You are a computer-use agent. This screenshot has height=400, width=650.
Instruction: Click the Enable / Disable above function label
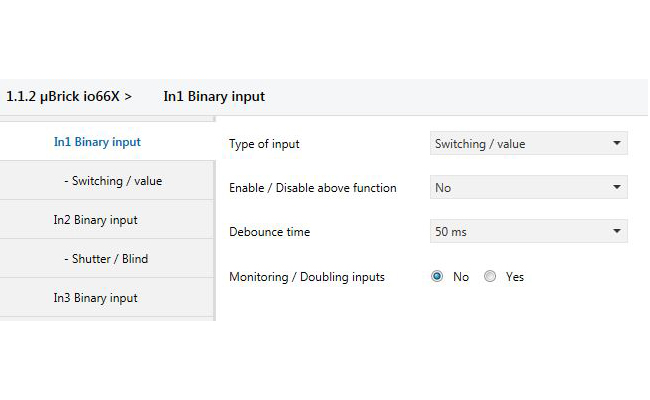click(312, 188)
